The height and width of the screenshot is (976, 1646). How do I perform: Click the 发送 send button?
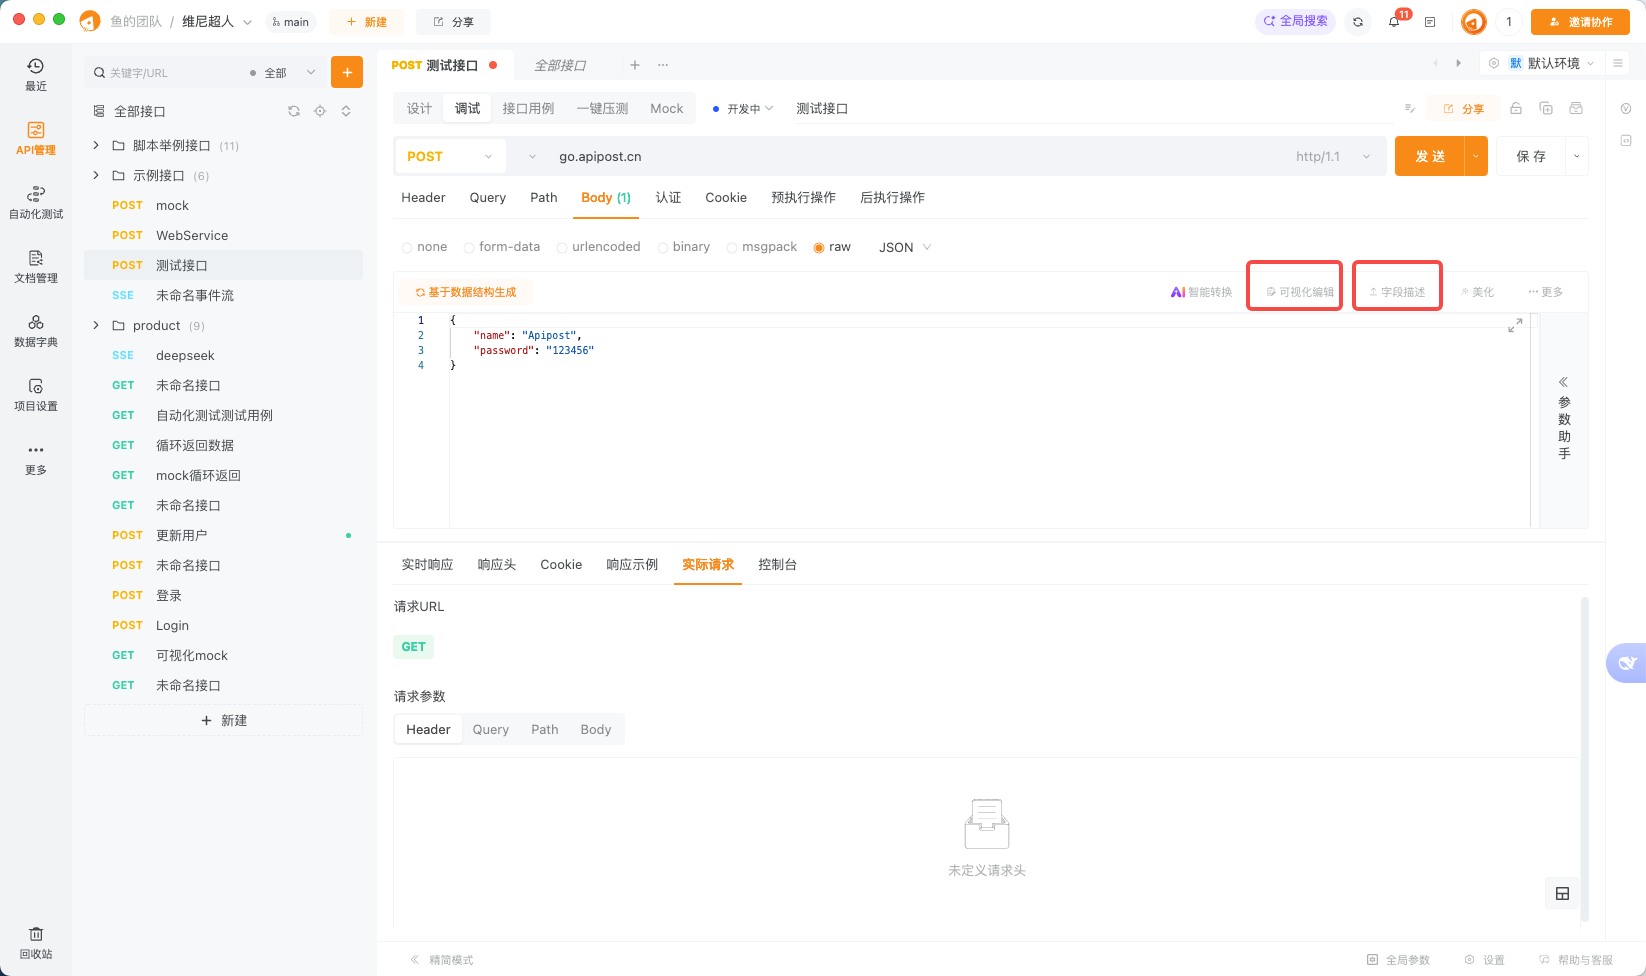coord(1431,156)
